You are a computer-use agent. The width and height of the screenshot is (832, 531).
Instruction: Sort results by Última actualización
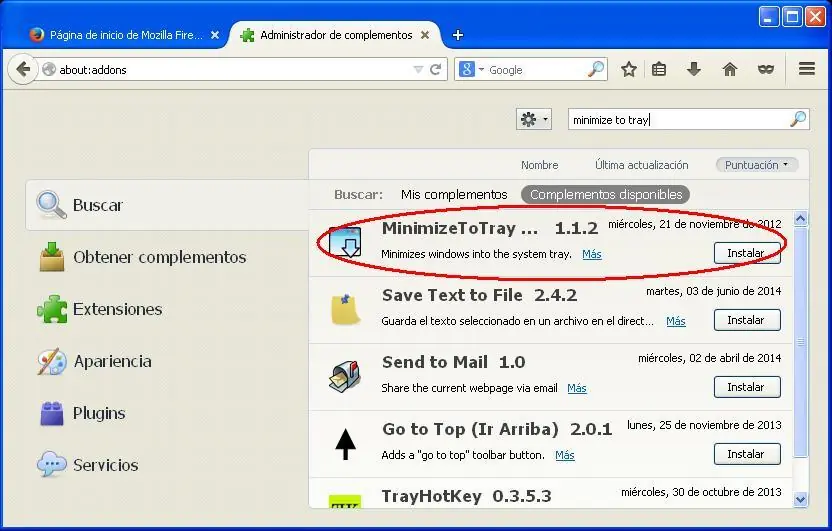642,165
